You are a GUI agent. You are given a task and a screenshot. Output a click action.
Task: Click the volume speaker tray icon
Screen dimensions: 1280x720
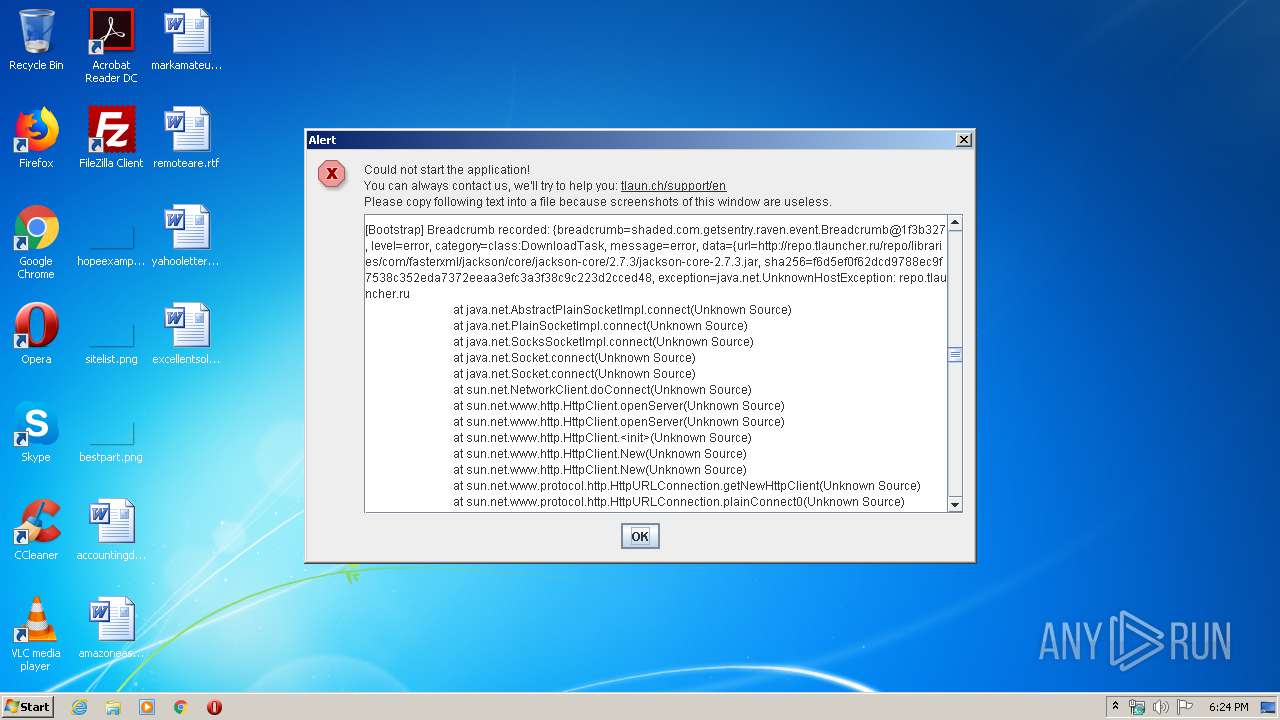click(1161, 707)
